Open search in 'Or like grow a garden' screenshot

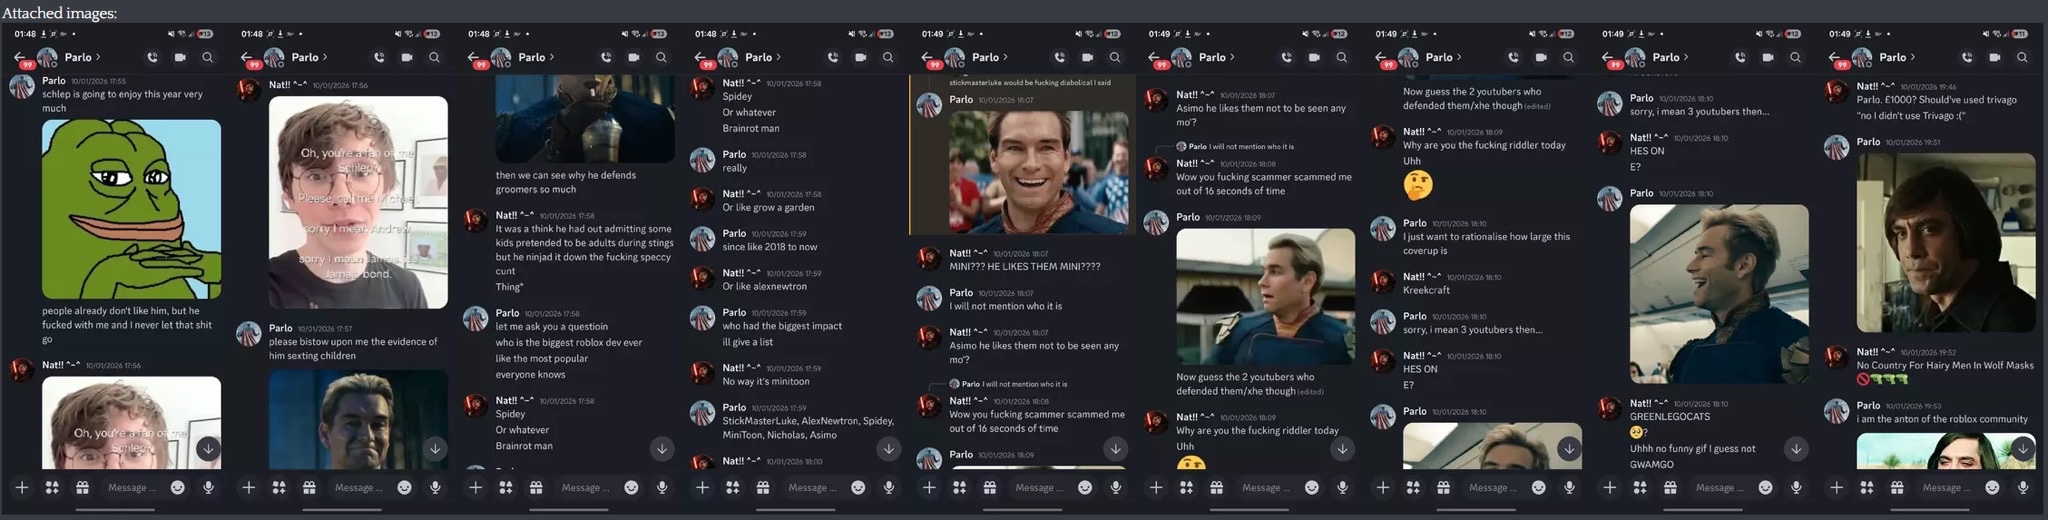click(x=888, y=58)
